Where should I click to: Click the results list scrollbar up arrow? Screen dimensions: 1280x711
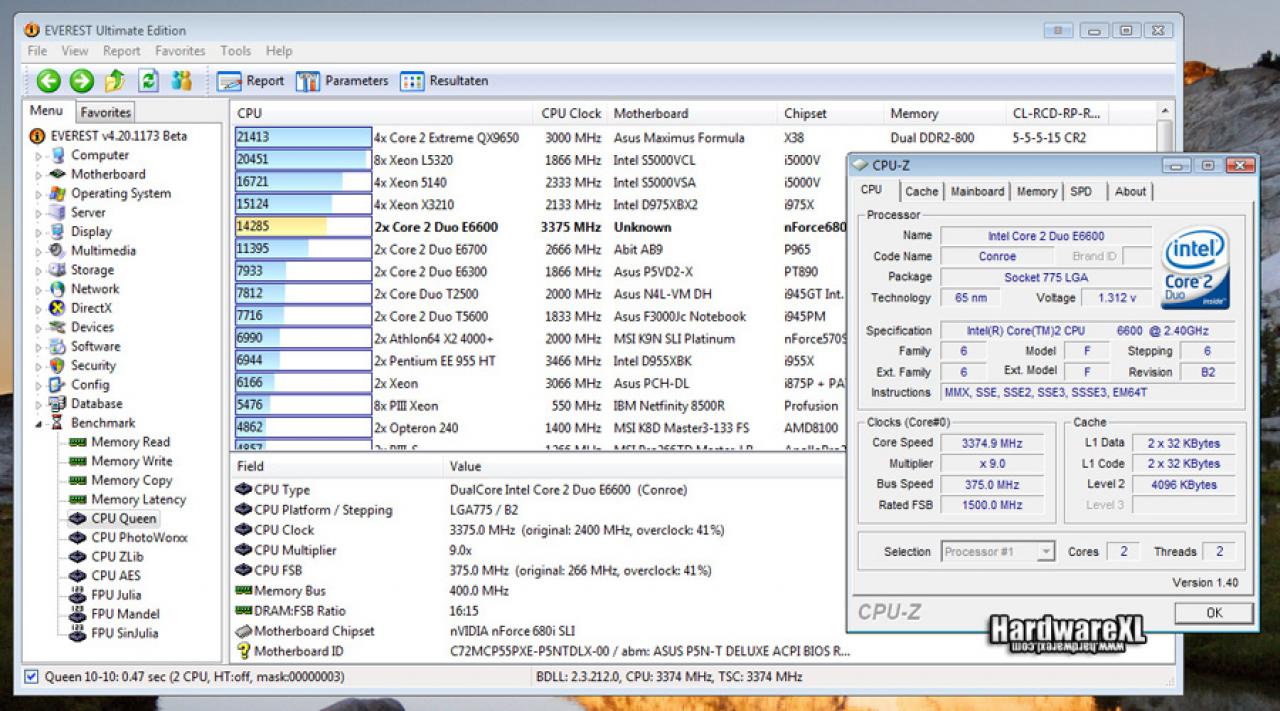point(1164,111)
